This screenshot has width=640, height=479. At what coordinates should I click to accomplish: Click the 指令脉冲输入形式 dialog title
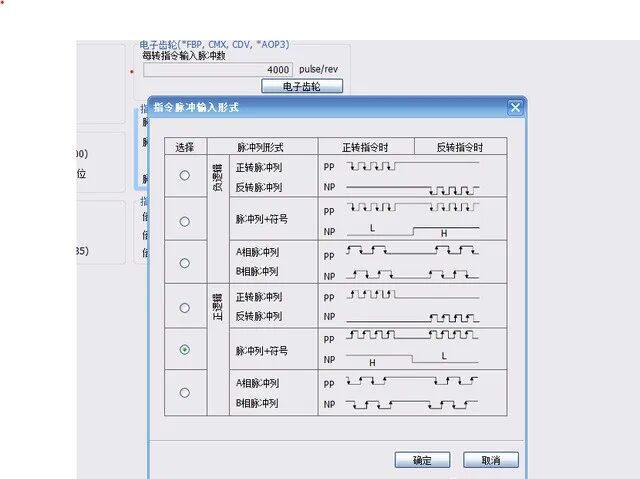tap(196, 107)
